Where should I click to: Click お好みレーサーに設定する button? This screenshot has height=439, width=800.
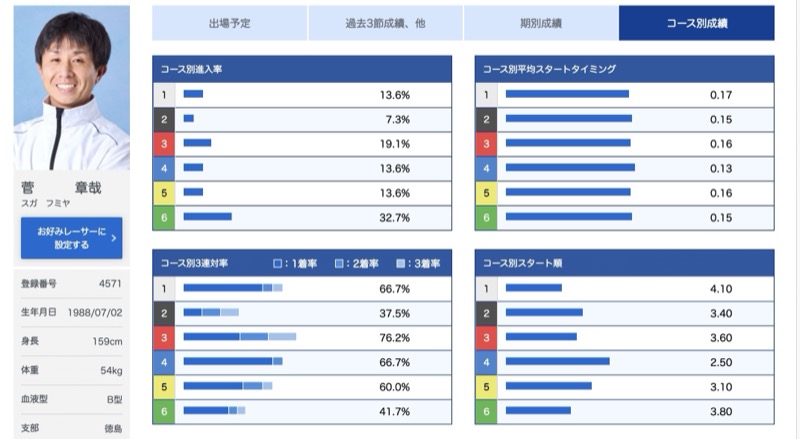coord(71,238)
